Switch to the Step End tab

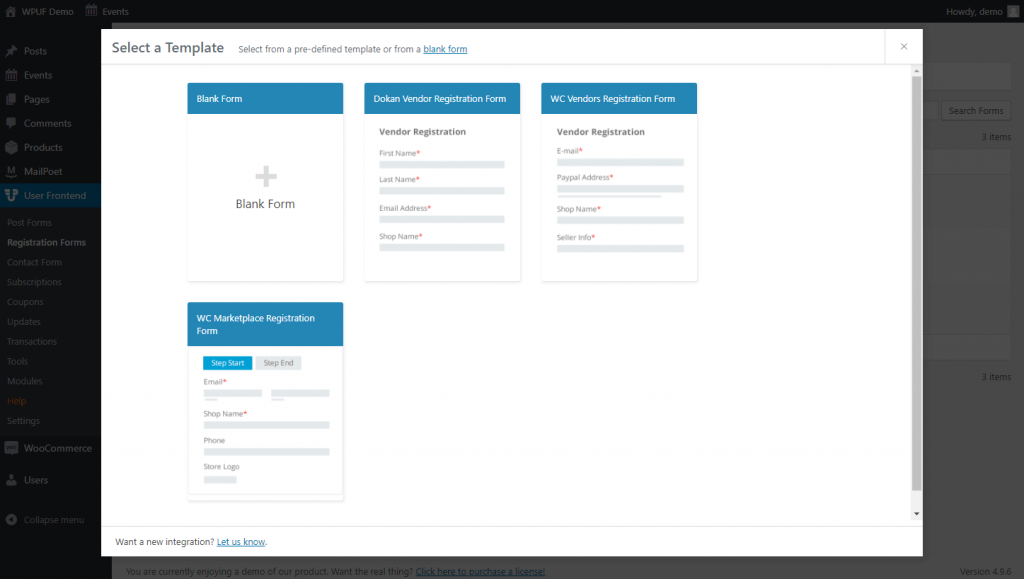click(278, 362)
